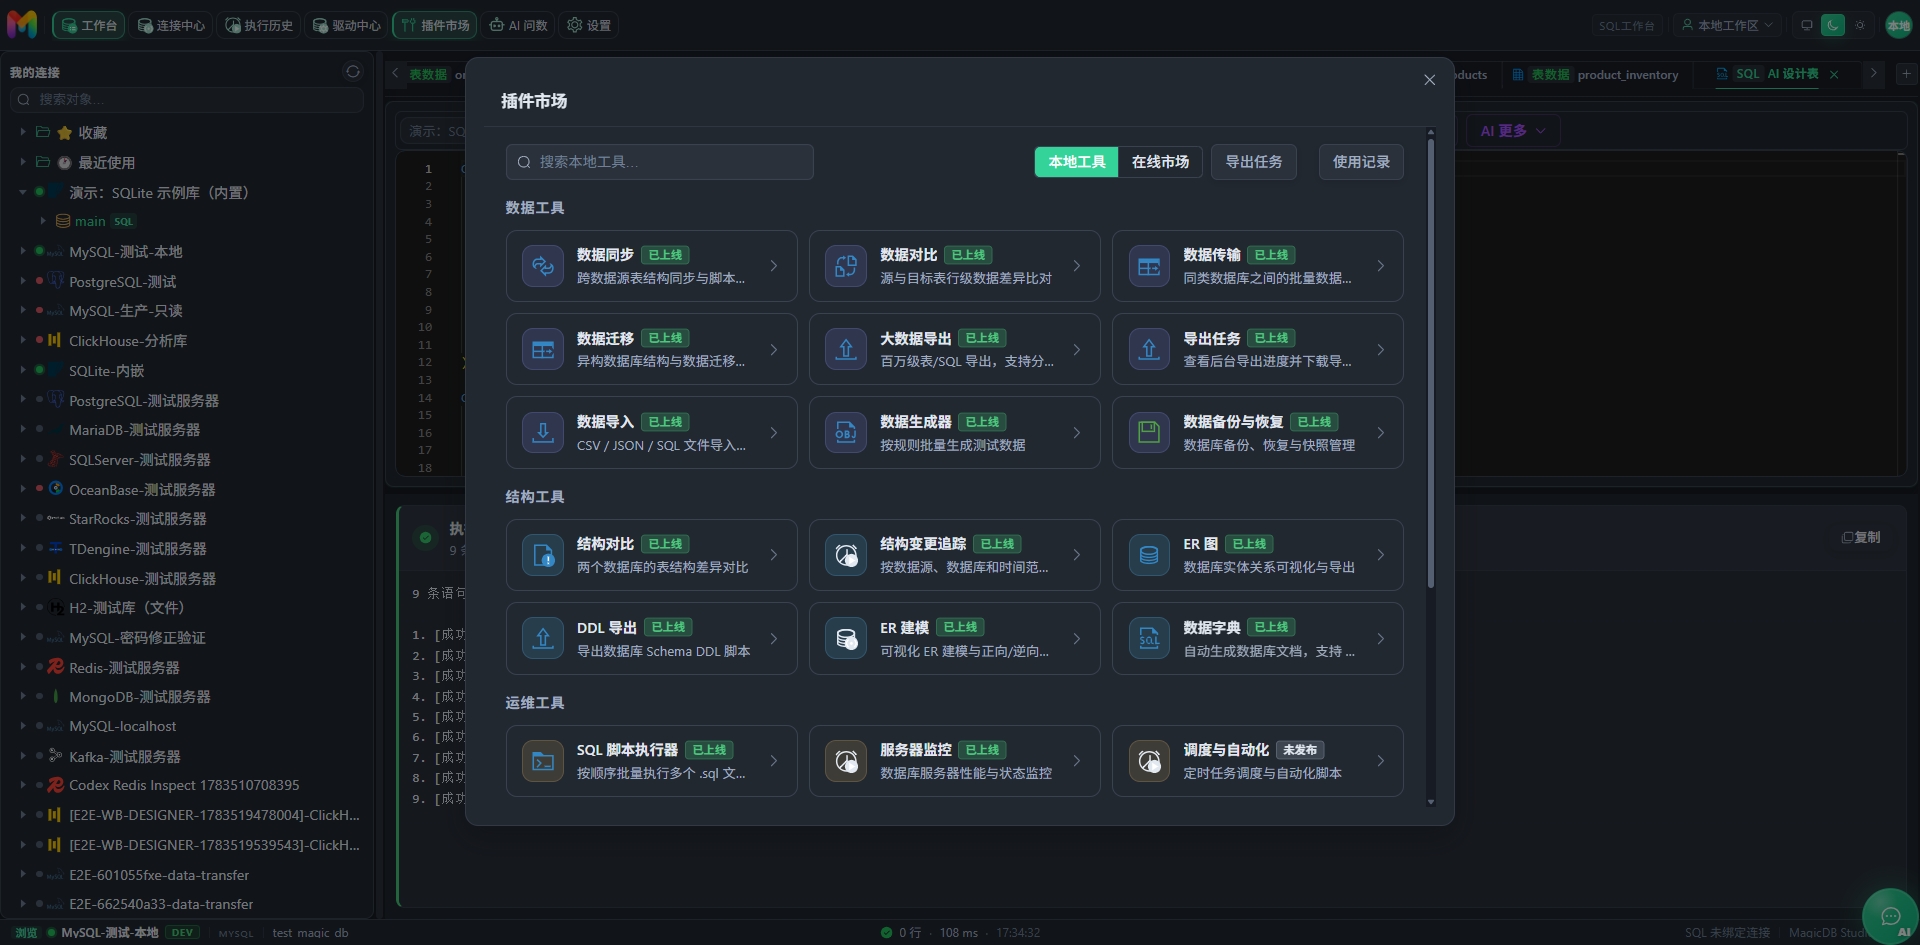Open the 本地工作区 dropdown
Screen dimensions: 1920x945
(1727, 25)
